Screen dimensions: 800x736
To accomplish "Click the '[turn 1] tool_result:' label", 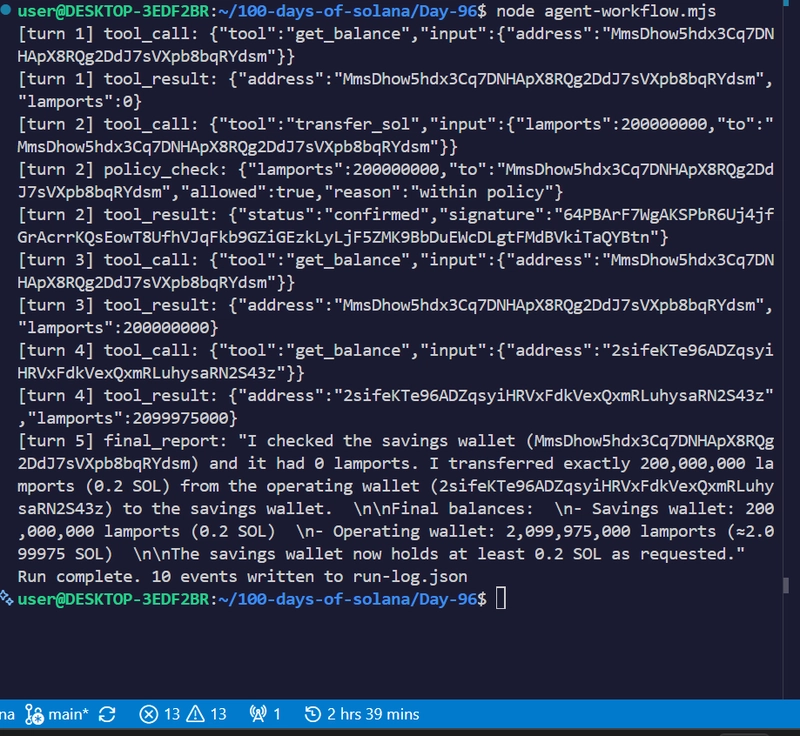I will pos(117,79).
